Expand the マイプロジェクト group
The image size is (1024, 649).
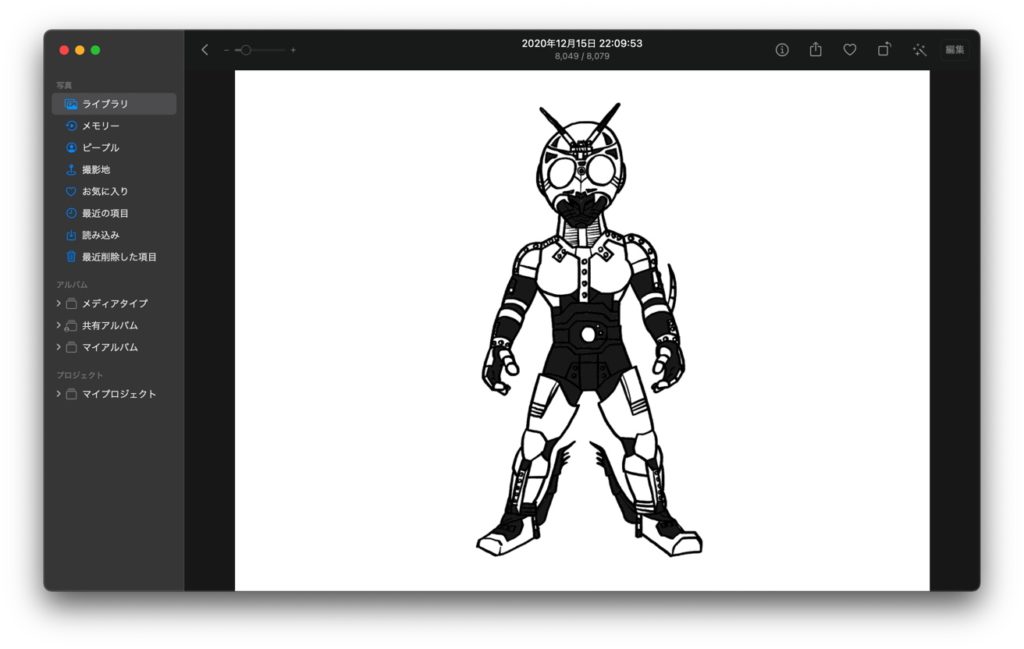58,394
